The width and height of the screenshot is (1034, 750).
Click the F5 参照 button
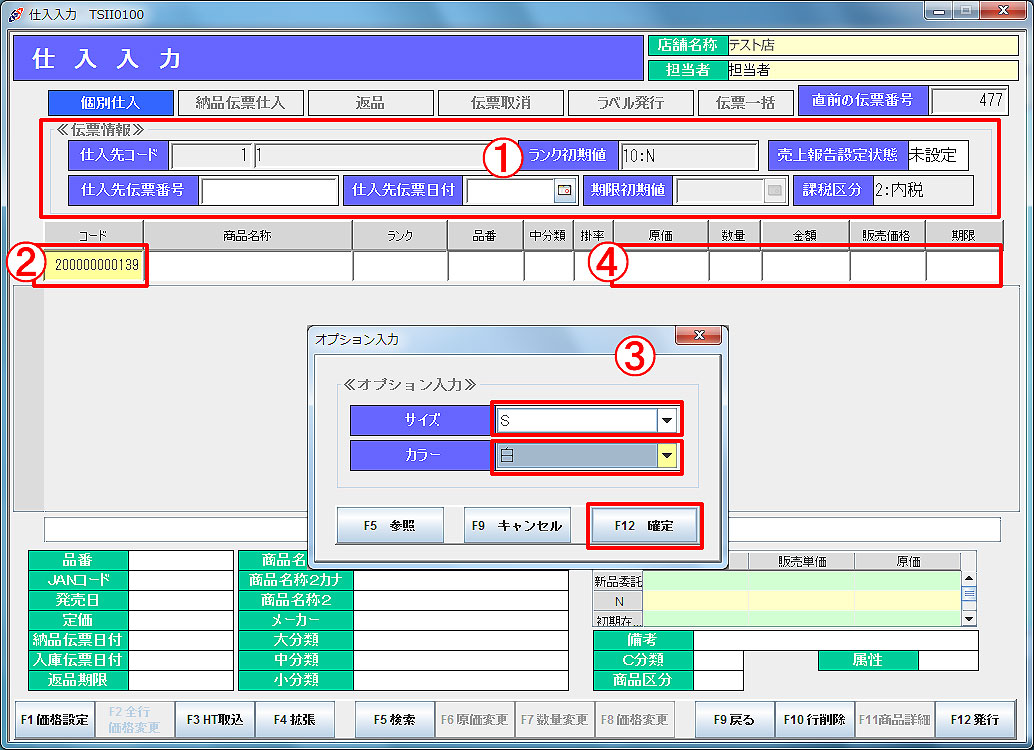coord(389,525)
